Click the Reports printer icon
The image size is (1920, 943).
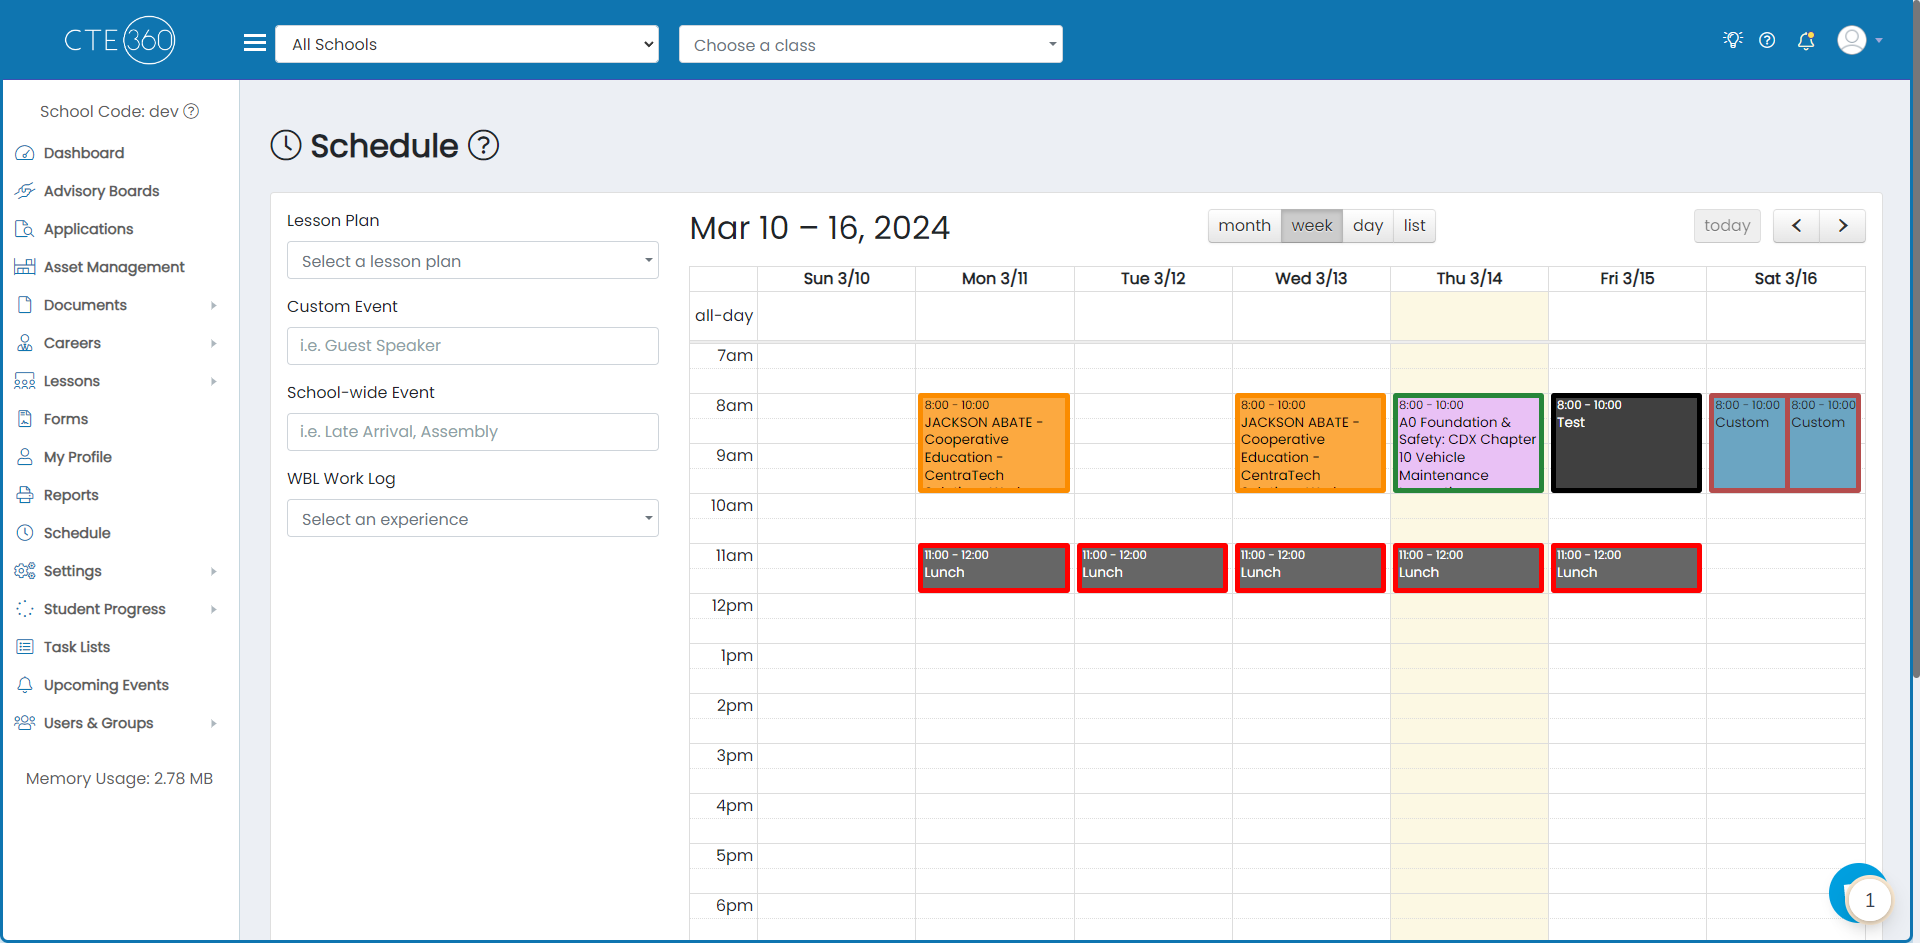click(25, 495)
